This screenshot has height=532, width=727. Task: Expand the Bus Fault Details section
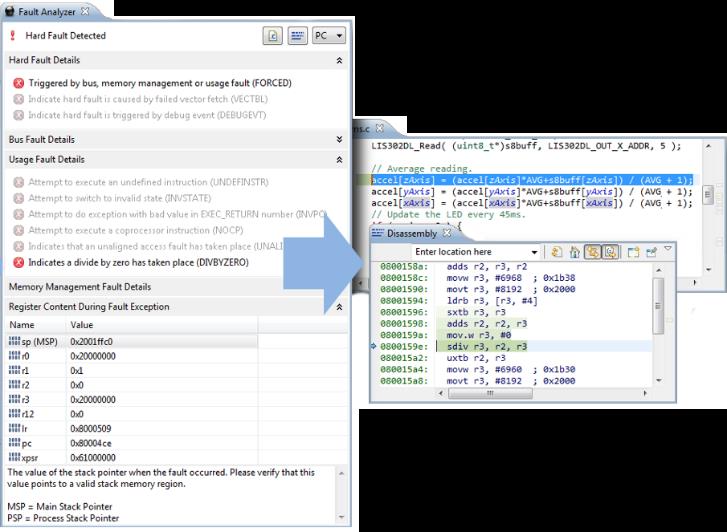pos(339,140)
